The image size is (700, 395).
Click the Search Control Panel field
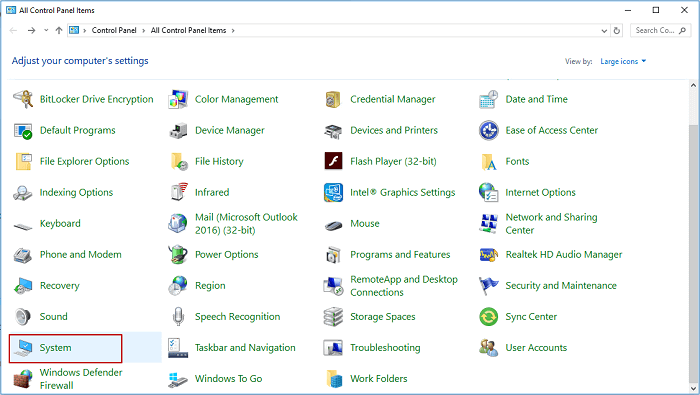coord(660,30)
